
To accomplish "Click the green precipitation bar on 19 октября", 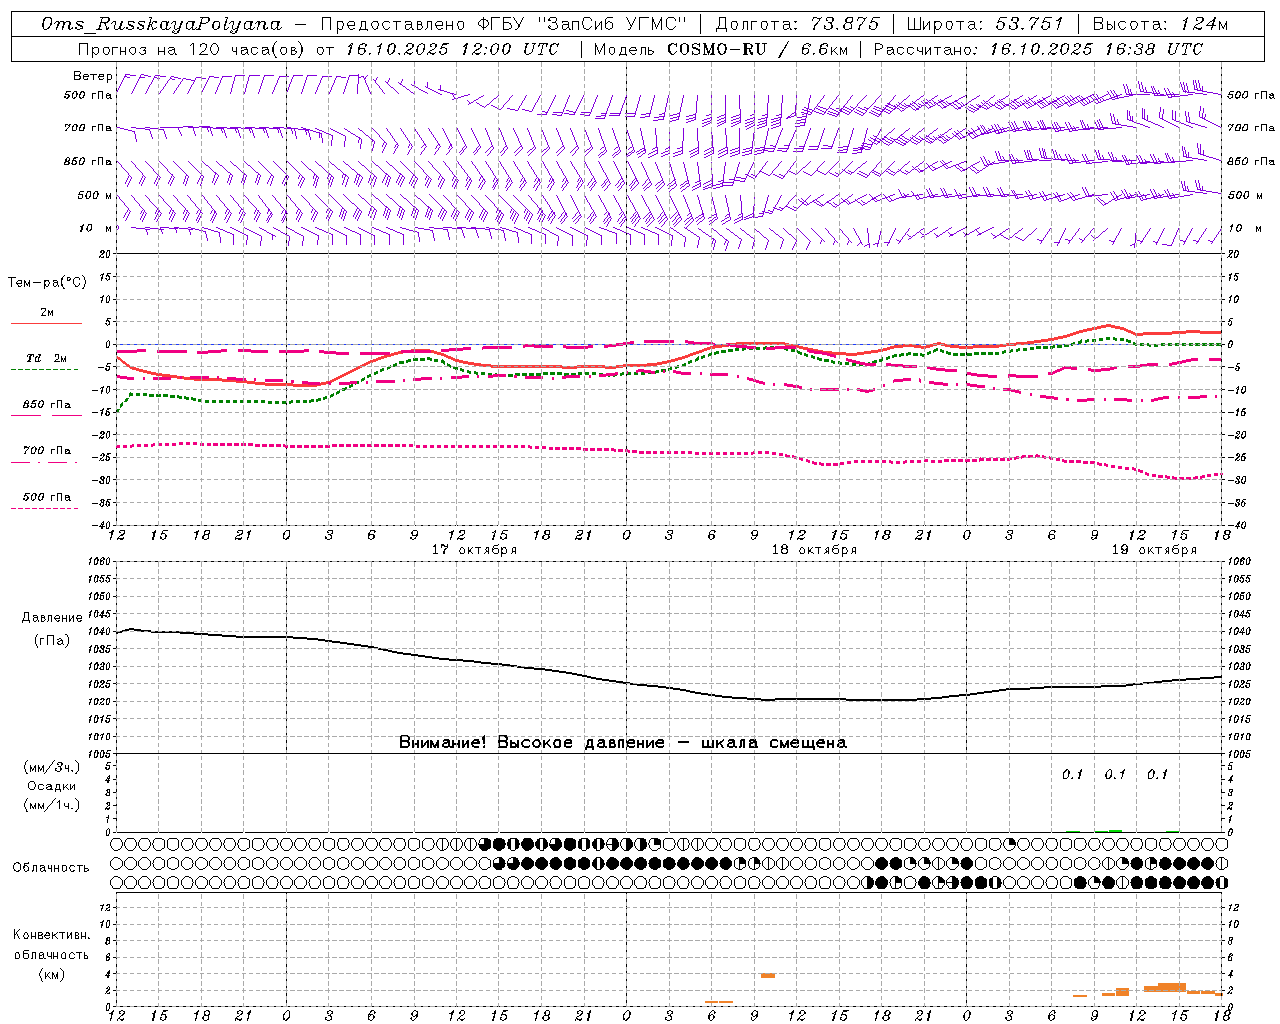I will tap(1115, 830).
